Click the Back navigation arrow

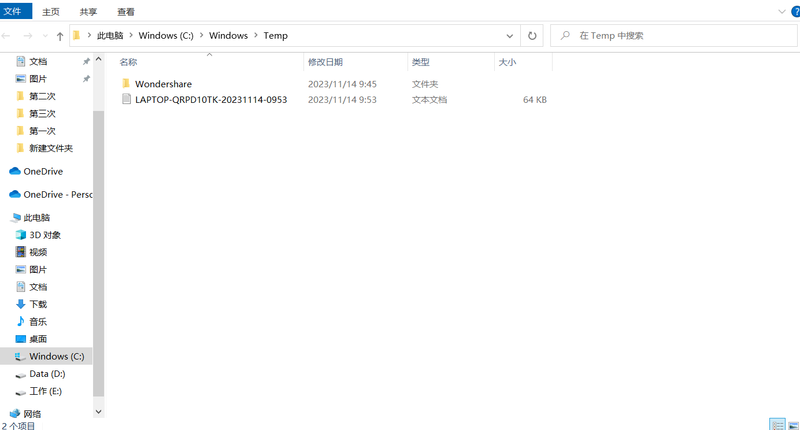pos(8,36)
